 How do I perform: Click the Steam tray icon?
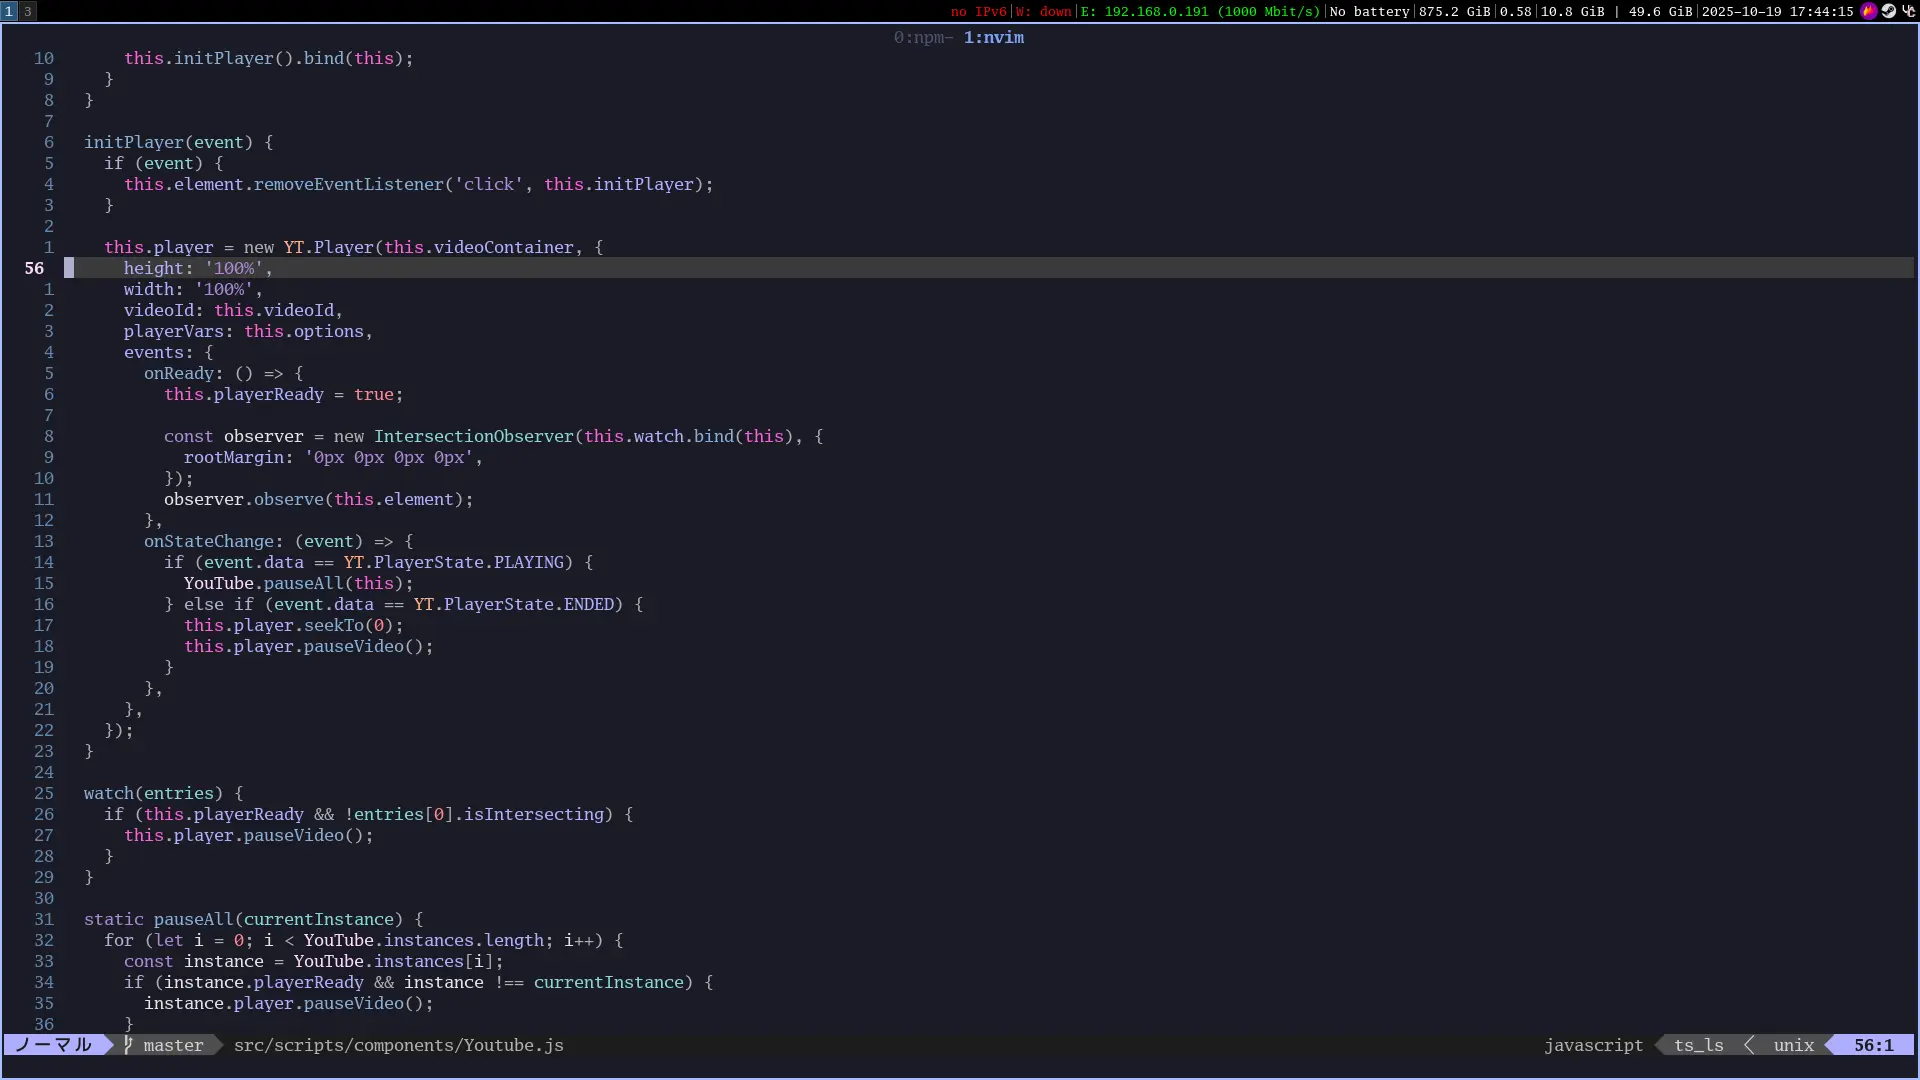[x=1888, y=11]
